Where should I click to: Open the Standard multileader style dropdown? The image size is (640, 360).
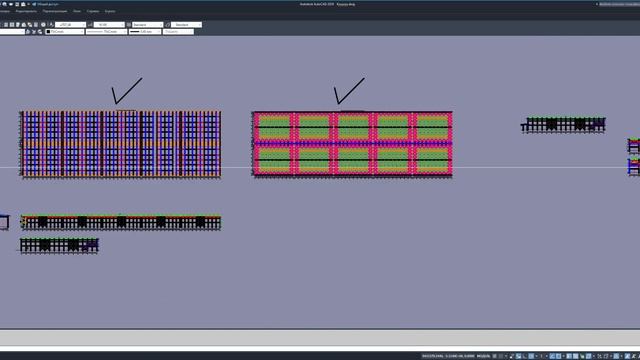coord(186,24)
